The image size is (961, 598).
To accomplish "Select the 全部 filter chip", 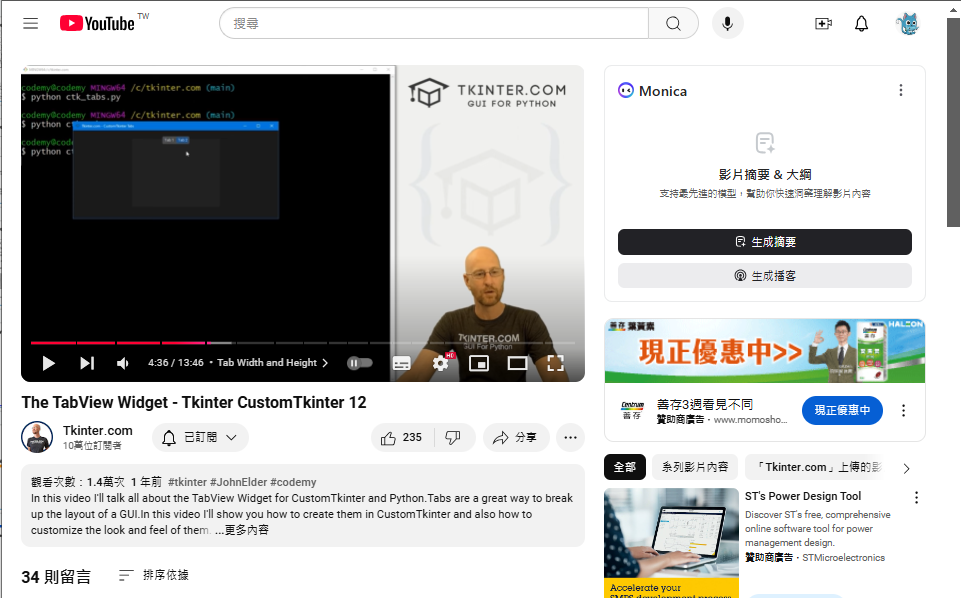I will coord(625,467).
